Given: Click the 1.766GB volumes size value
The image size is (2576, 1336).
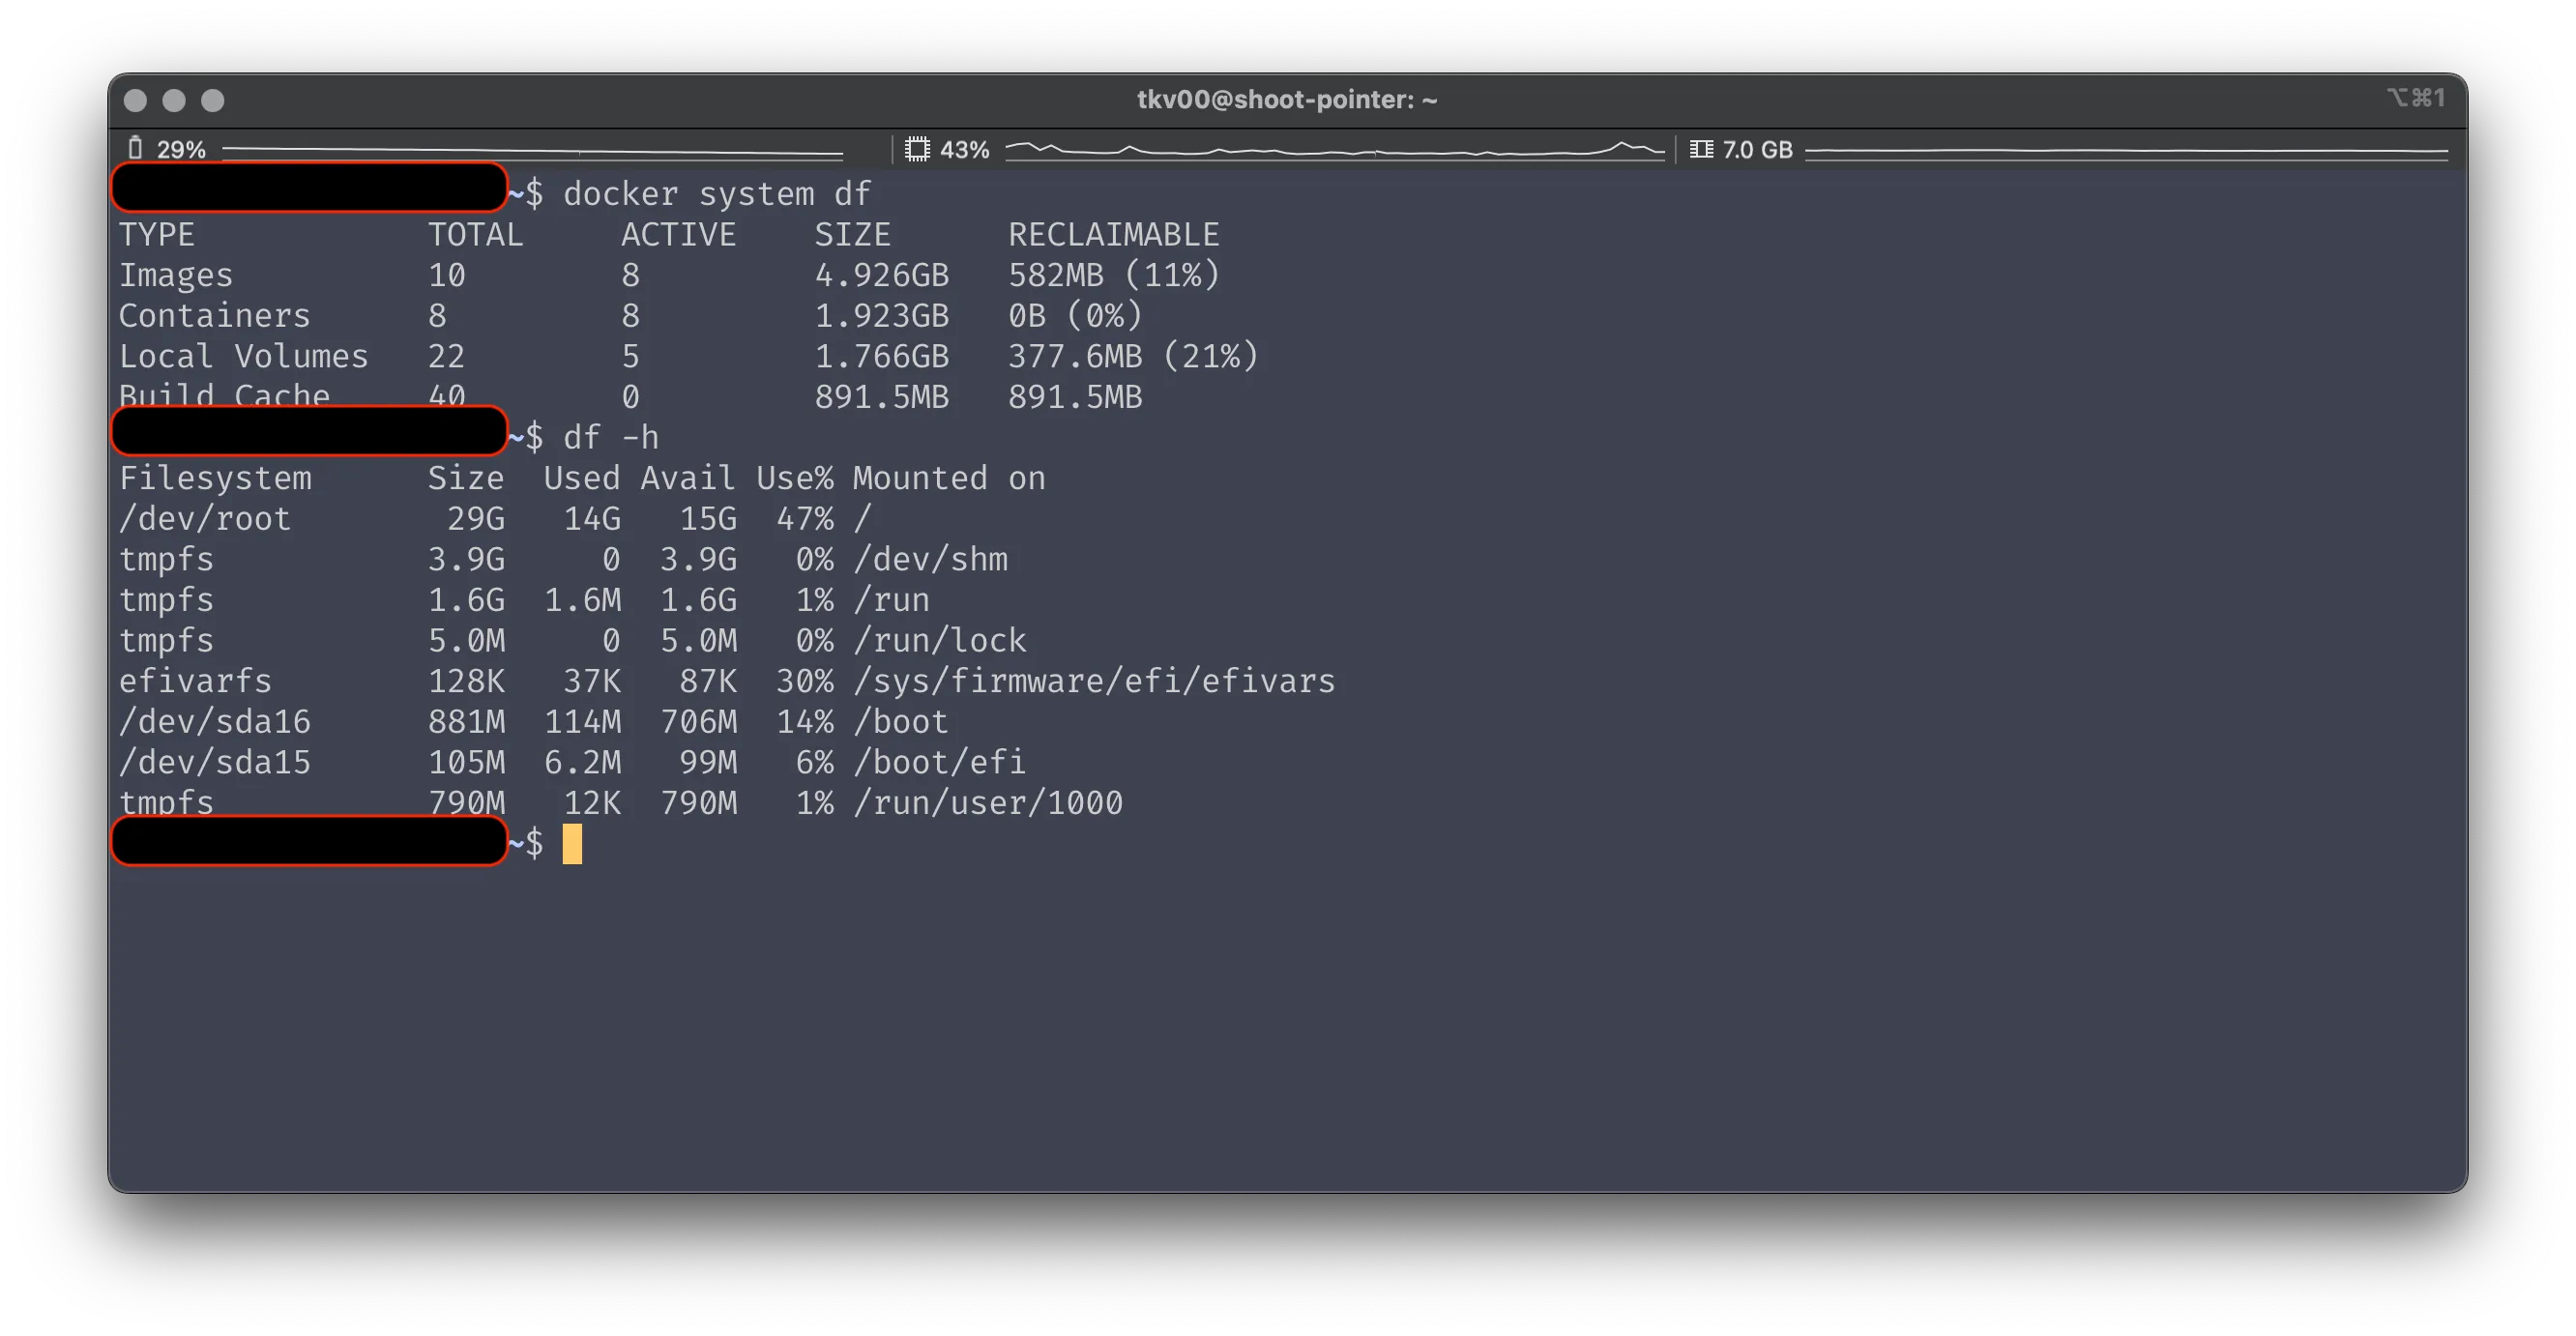Looking at the screenshot, I should pos(881,356).
